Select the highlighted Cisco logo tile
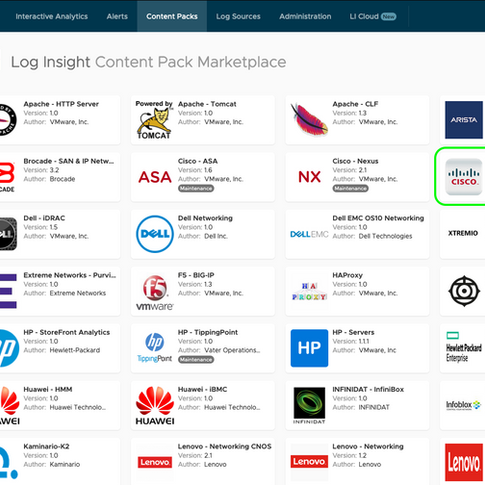 point(464,177)
